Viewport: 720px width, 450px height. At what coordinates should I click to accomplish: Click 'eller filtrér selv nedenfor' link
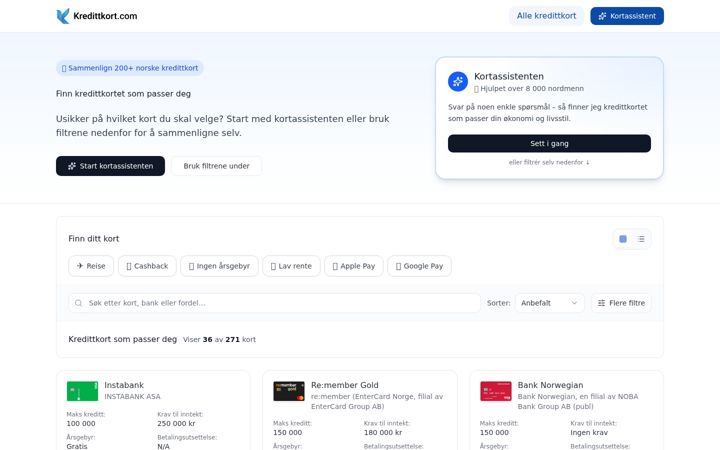549,162
